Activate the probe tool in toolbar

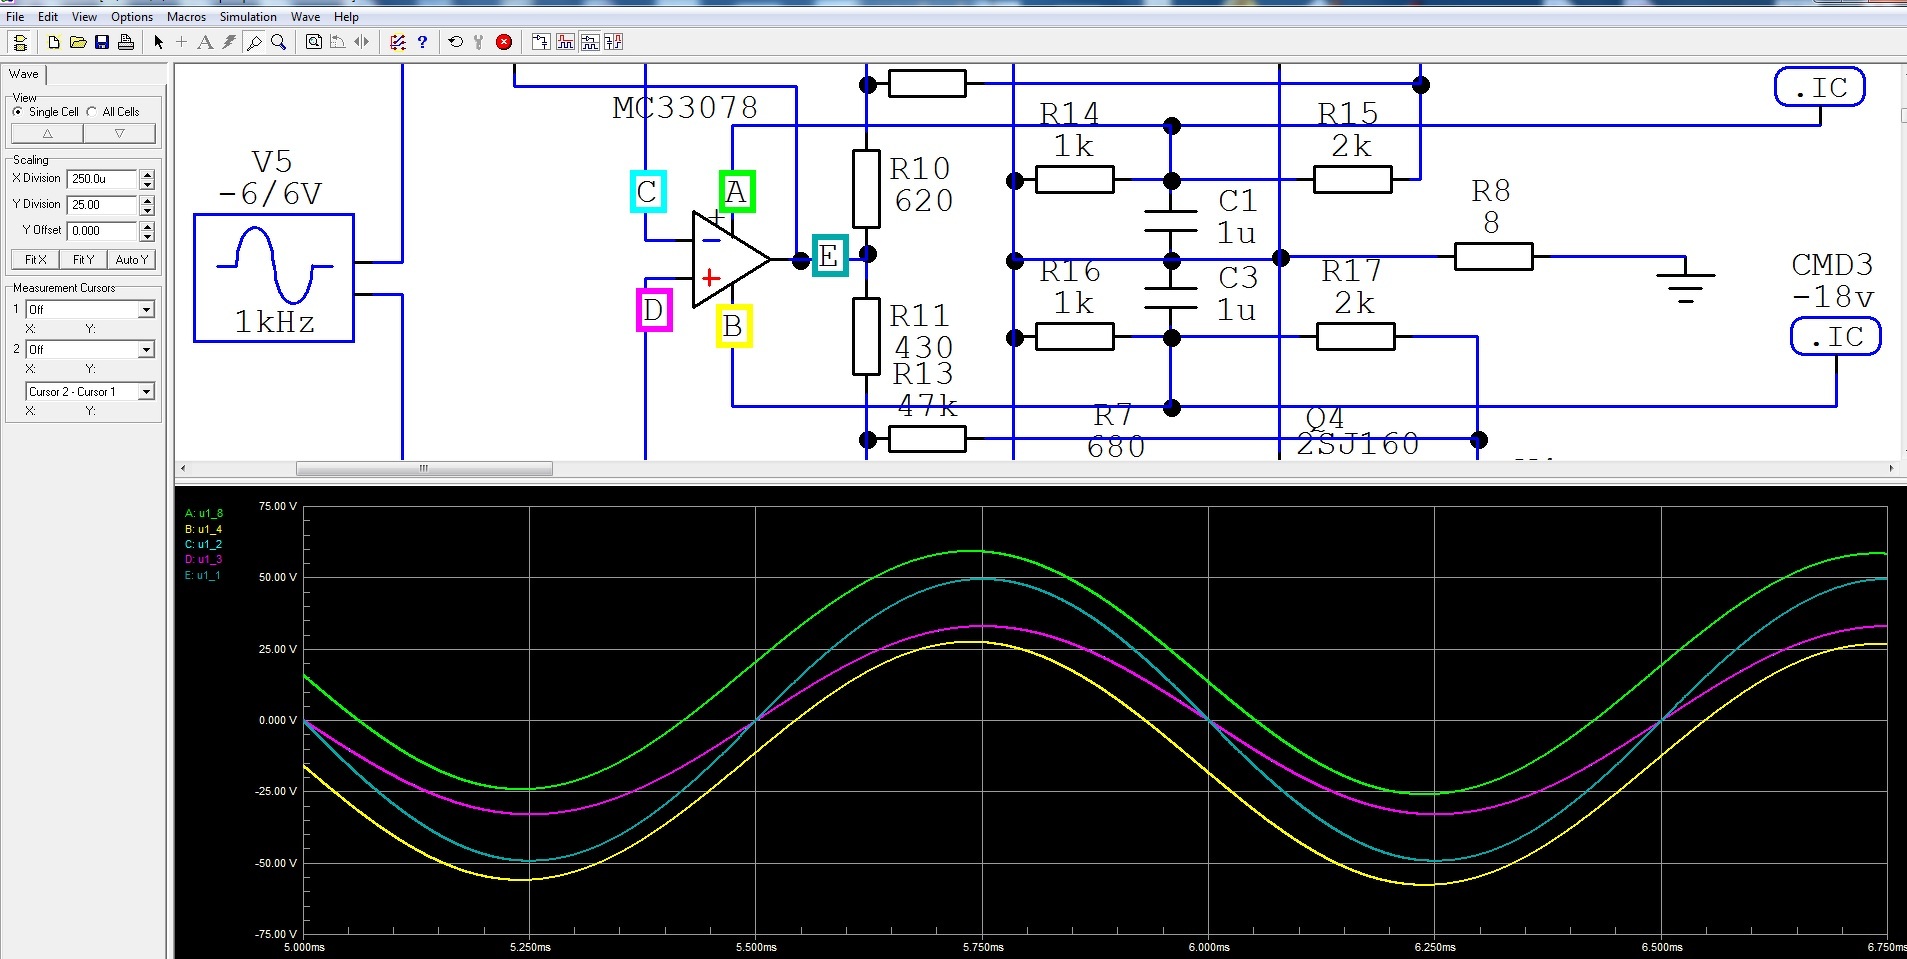pos(254,42)
